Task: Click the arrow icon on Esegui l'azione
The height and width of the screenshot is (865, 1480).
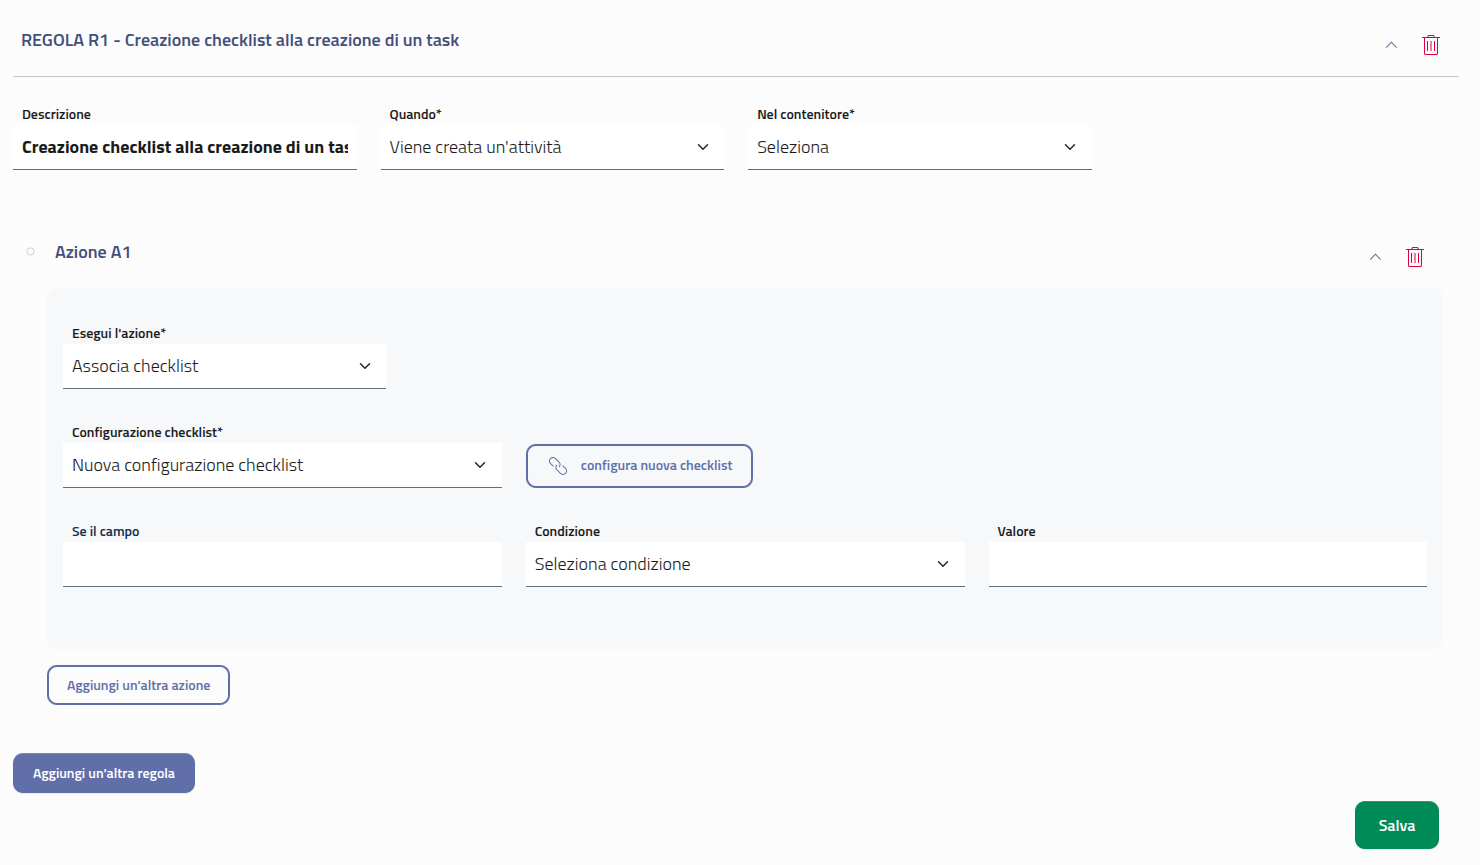Action: pyautogui.click(x=364, y=365)
